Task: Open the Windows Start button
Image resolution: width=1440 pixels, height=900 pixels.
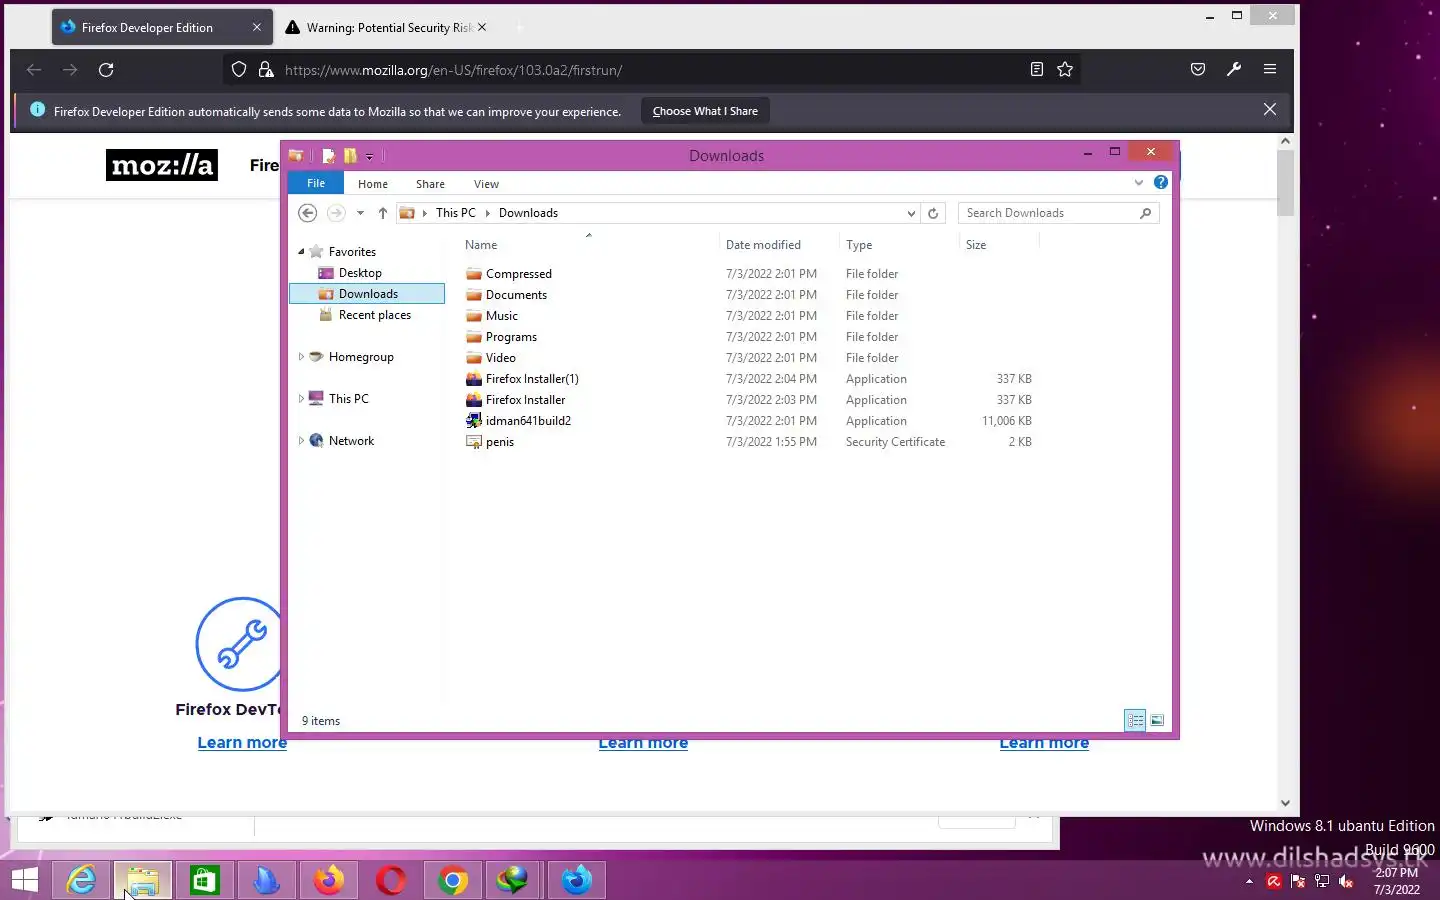Action: 25,880
